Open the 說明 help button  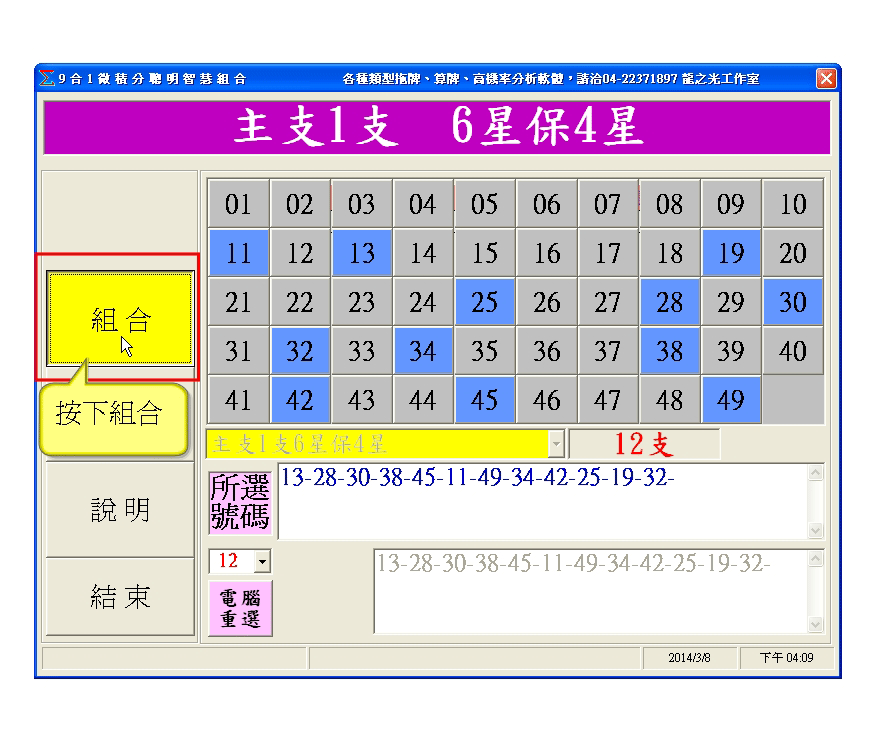(x=120, y=510)
